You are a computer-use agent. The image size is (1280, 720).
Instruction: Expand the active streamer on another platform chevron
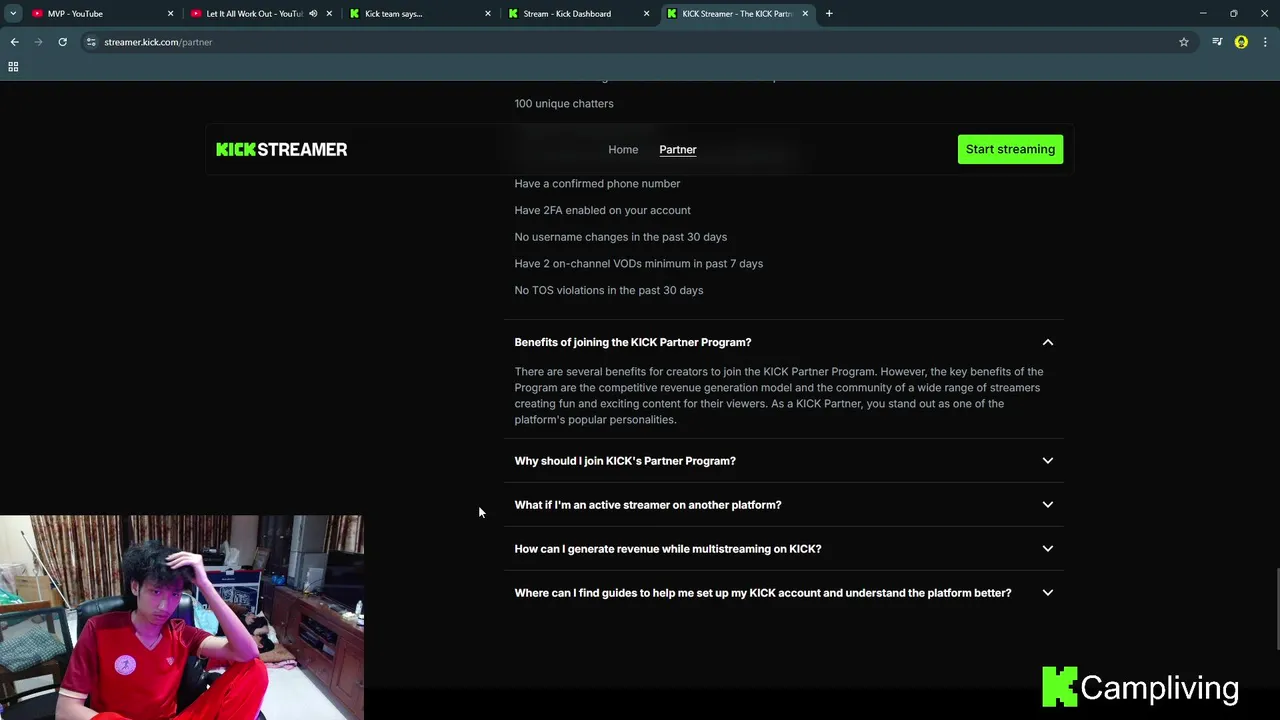click(1048, 505)
